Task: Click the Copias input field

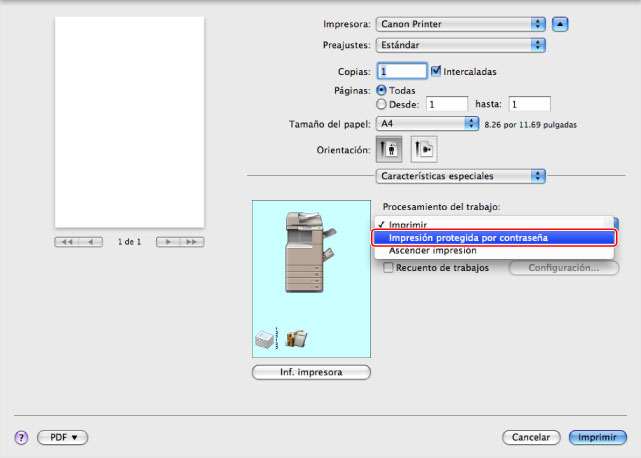Action: tap(401, 71)
